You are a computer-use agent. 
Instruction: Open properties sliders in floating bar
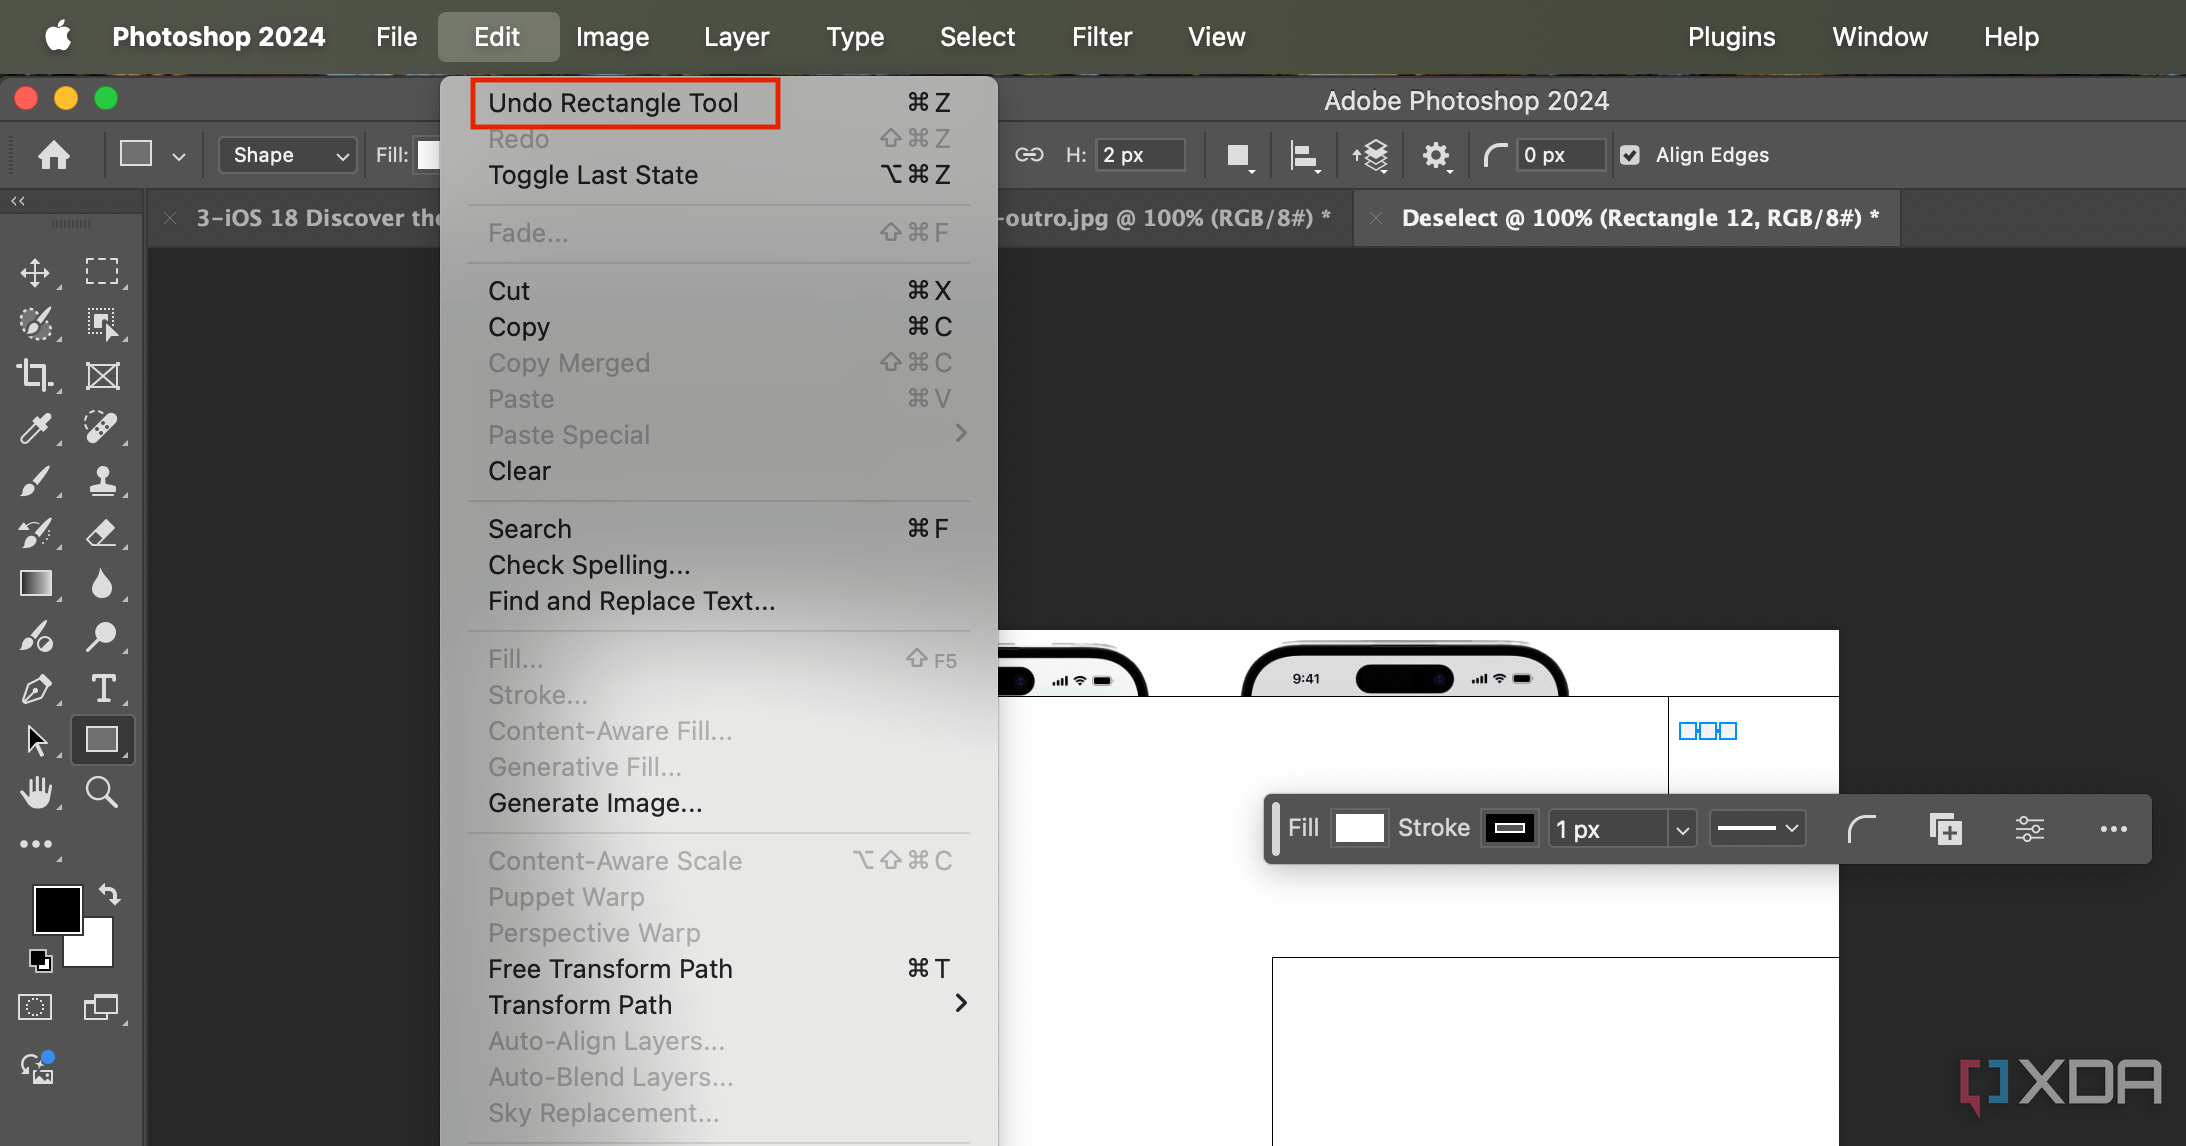(2029, 829)
